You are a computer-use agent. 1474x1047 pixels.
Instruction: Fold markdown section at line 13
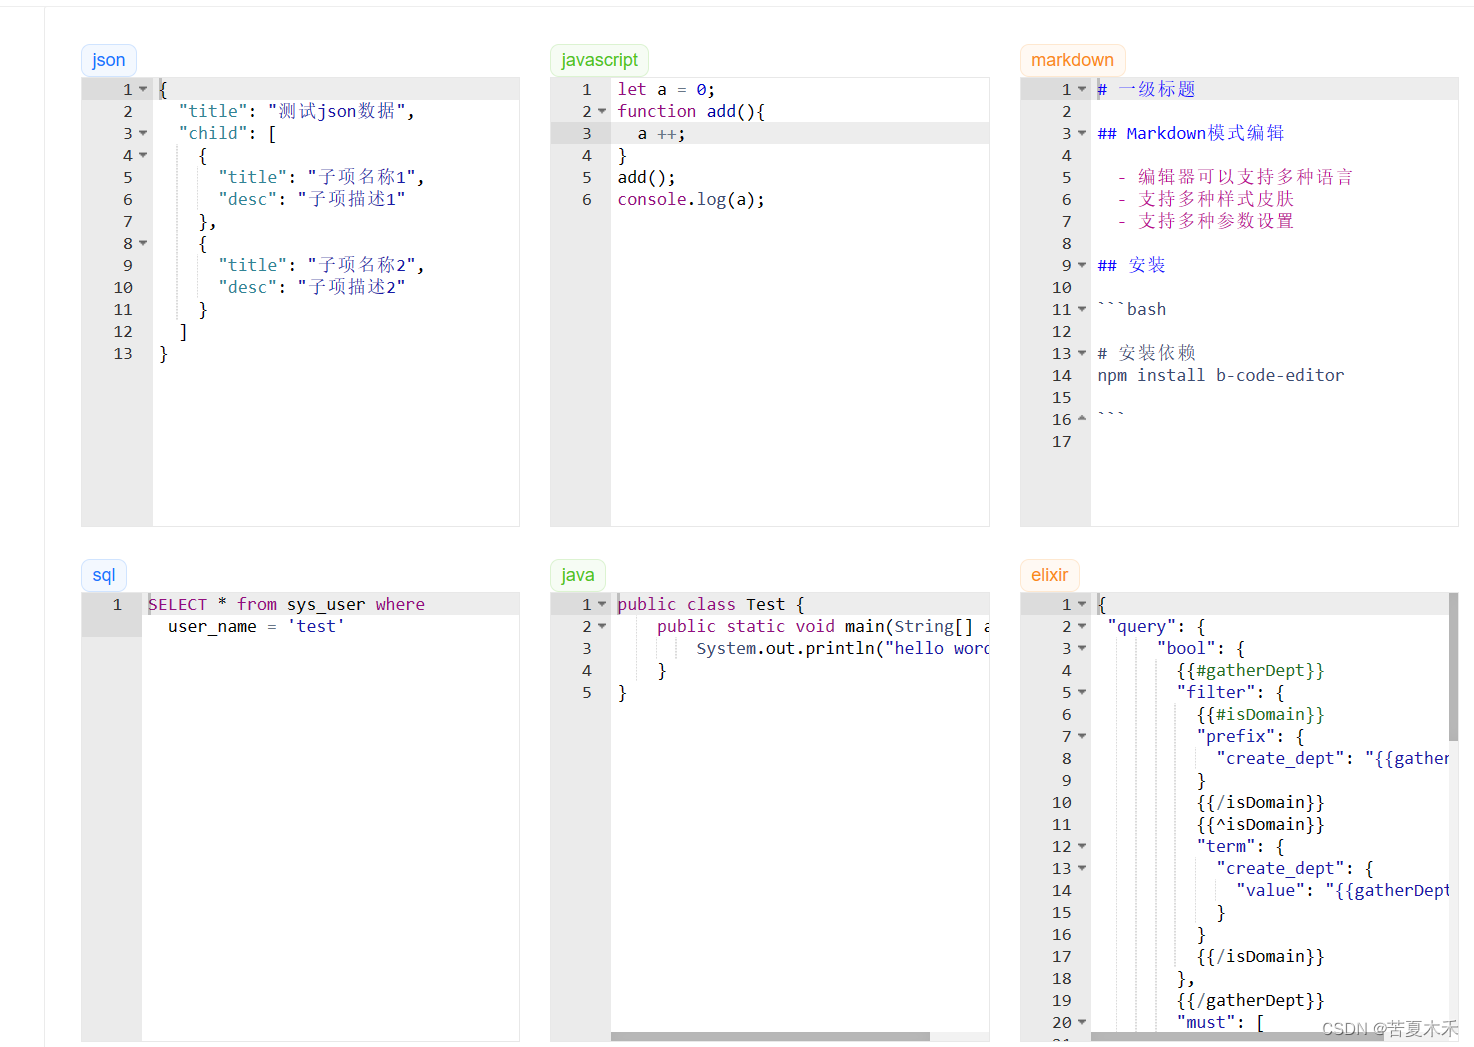[1082, 353]
